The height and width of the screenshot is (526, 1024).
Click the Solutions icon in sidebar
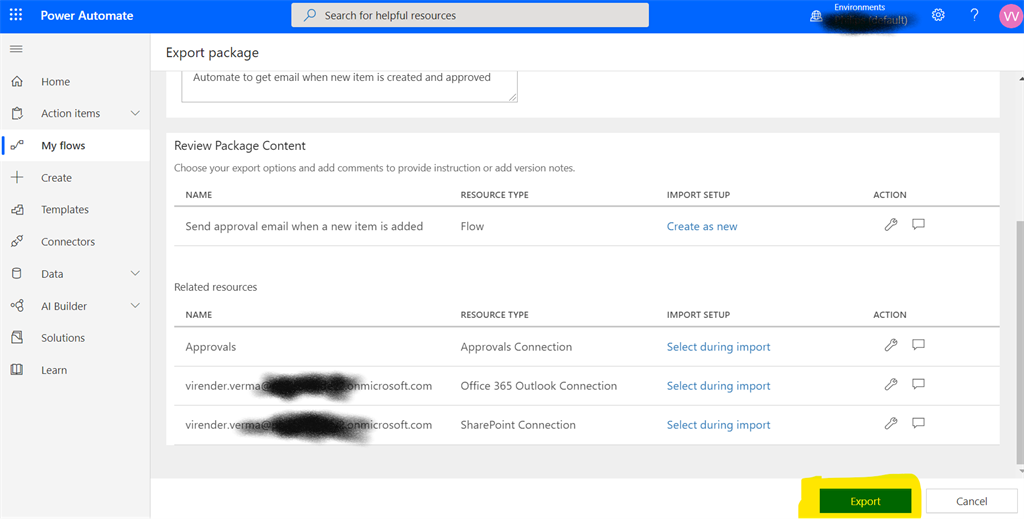(17, 338)
